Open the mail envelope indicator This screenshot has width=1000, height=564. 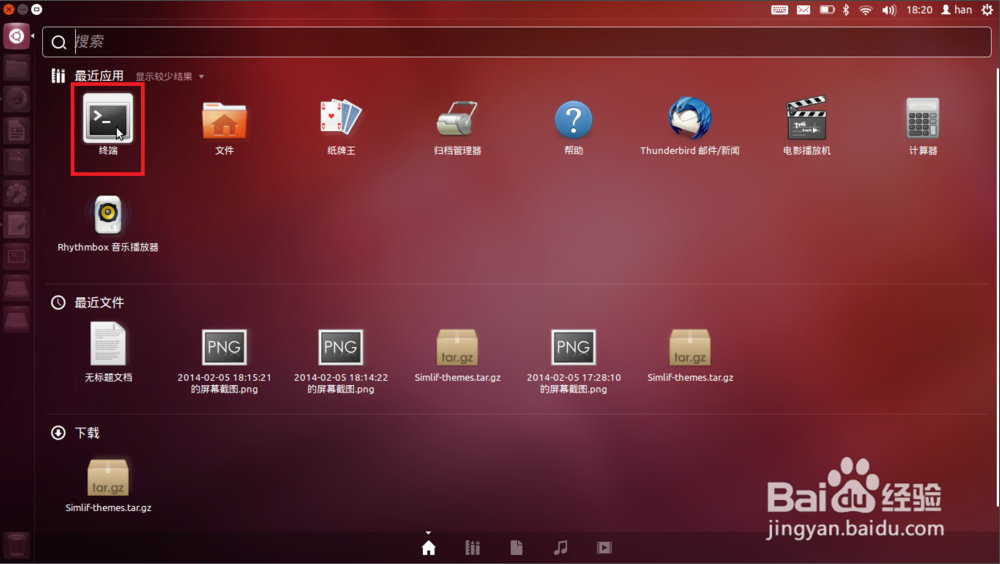tap(804, 10)
